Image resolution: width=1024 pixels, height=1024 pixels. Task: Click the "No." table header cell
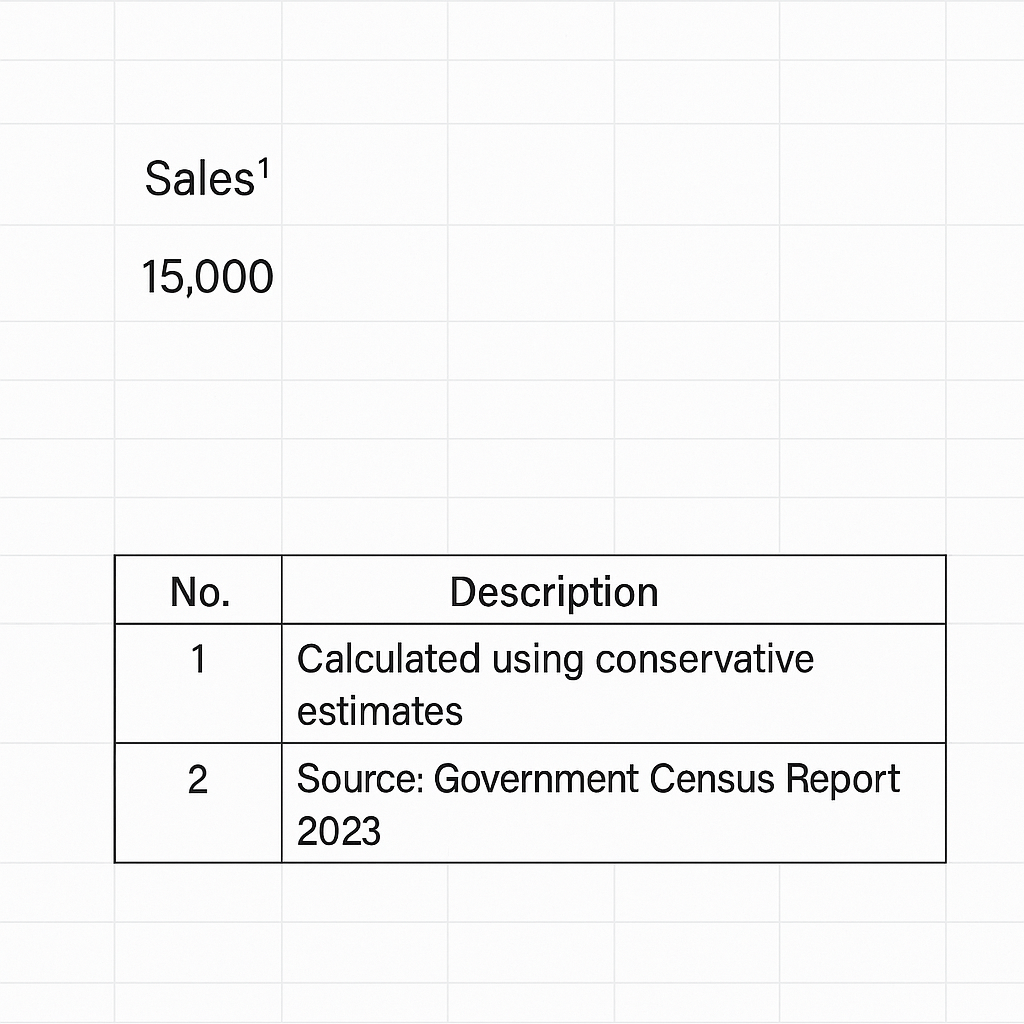(x=199, y=592)
